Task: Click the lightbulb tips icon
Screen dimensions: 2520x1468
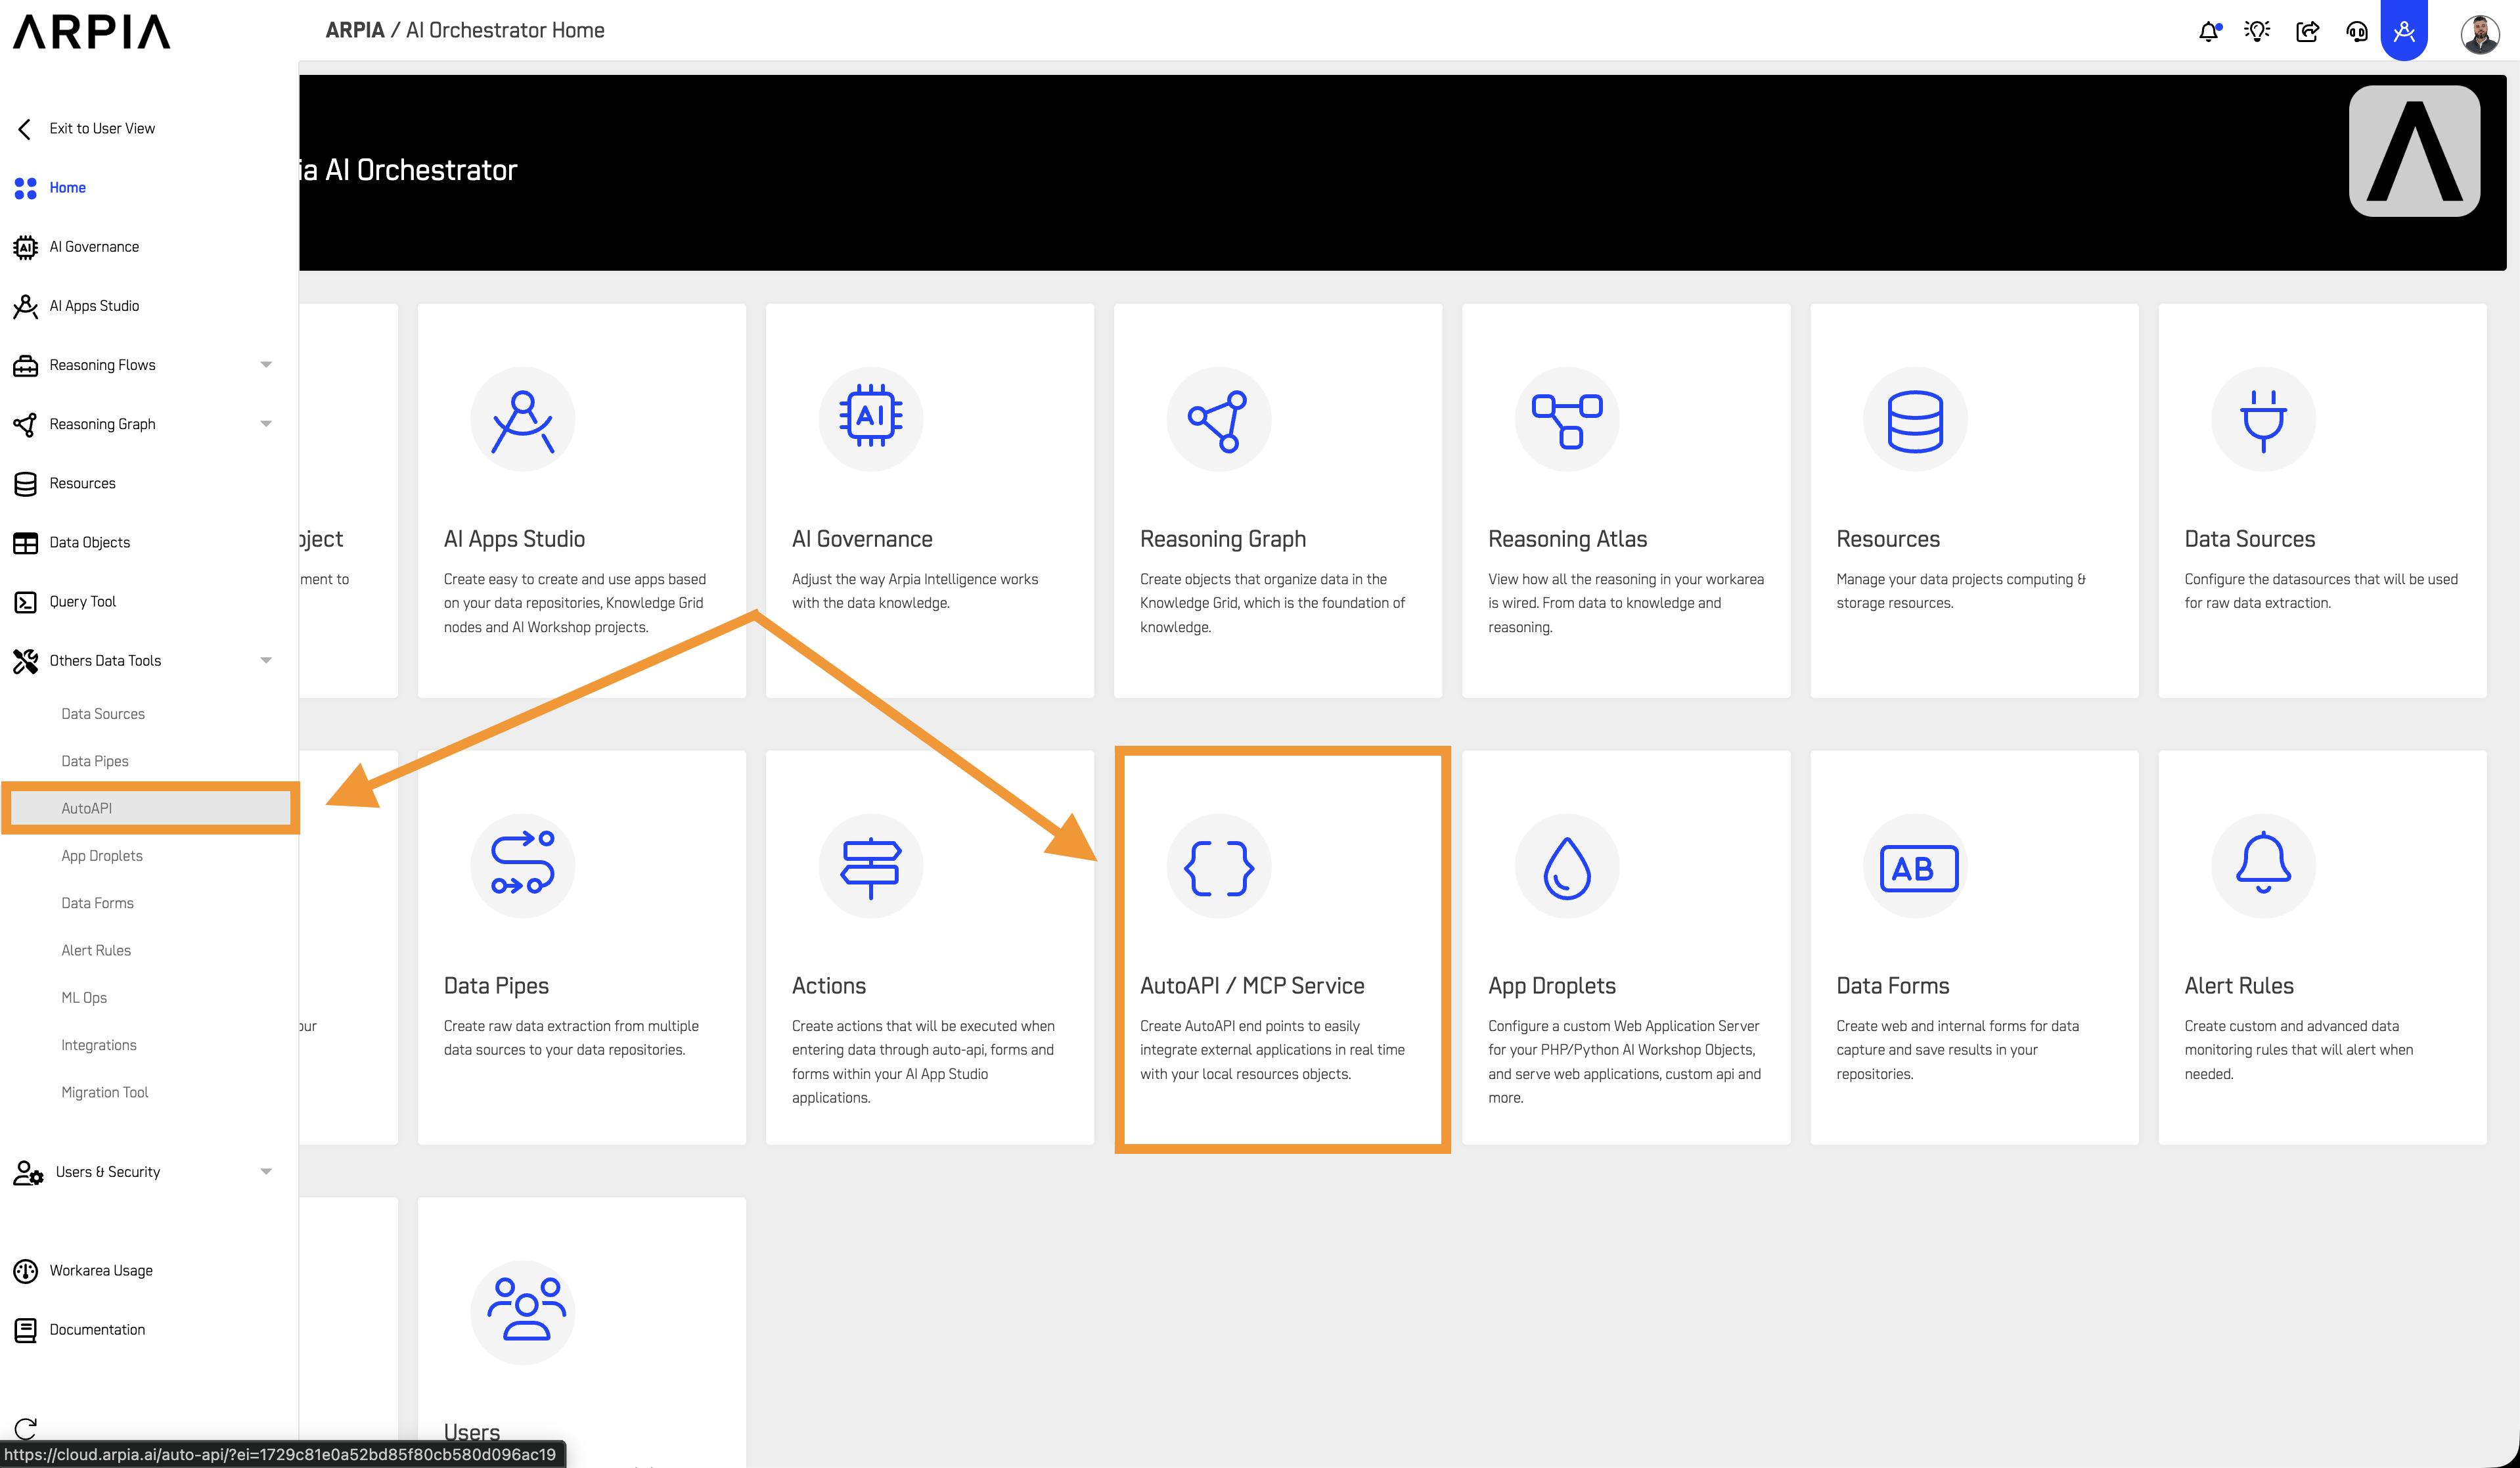Action: point(2257,31)
